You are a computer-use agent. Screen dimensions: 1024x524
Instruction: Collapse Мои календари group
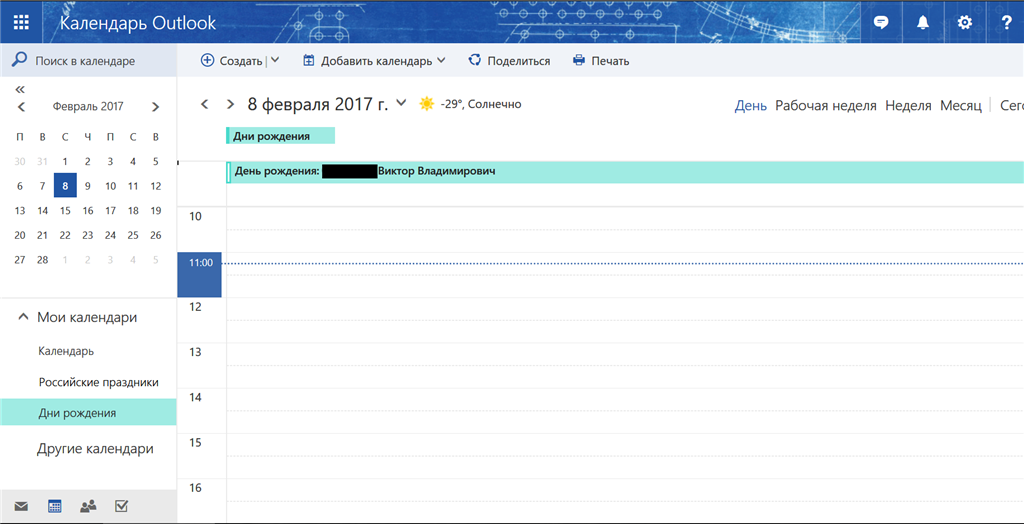(24, 318)
